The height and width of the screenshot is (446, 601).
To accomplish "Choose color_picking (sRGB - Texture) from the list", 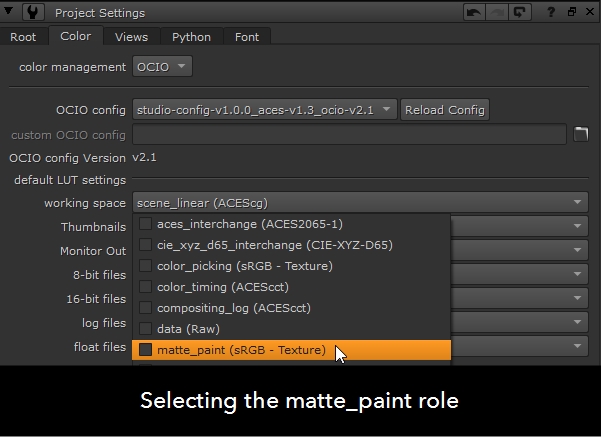I will [244, 266].
